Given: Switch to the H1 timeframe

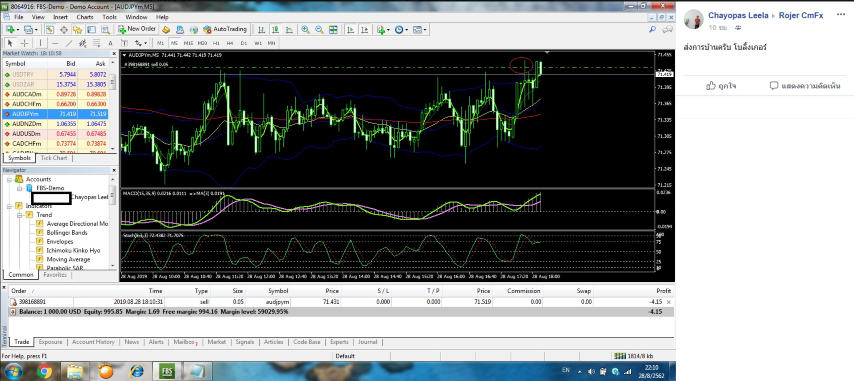Looking at the screenshot, I should click(216, 43).
